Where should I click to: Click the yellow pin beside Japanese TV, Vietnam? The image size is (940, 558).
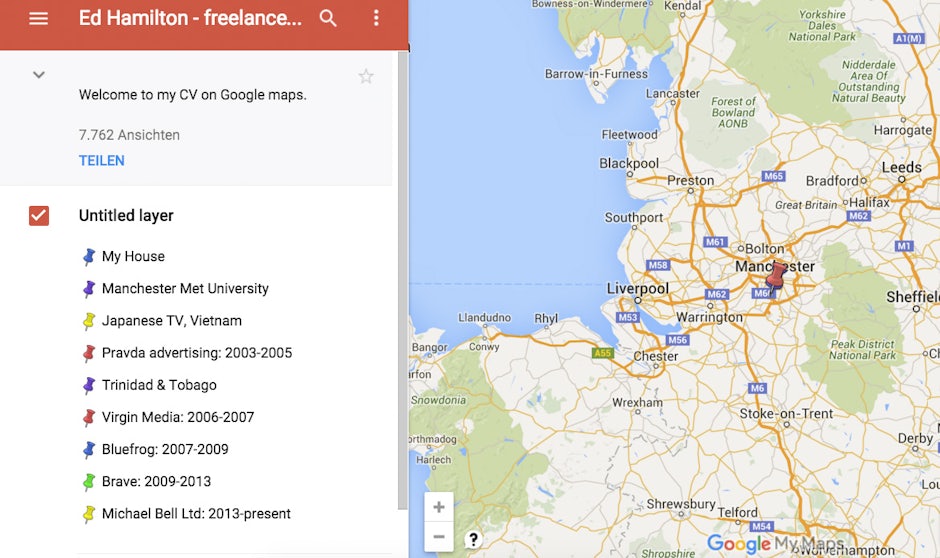pyautogui.click(x=89, y=321)
